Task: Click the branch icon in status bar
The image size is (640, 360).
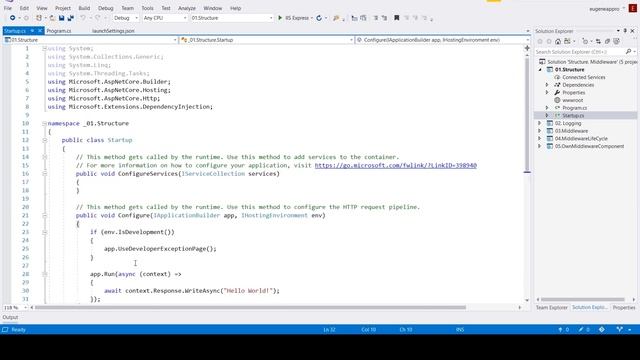Action: point(620,329)
